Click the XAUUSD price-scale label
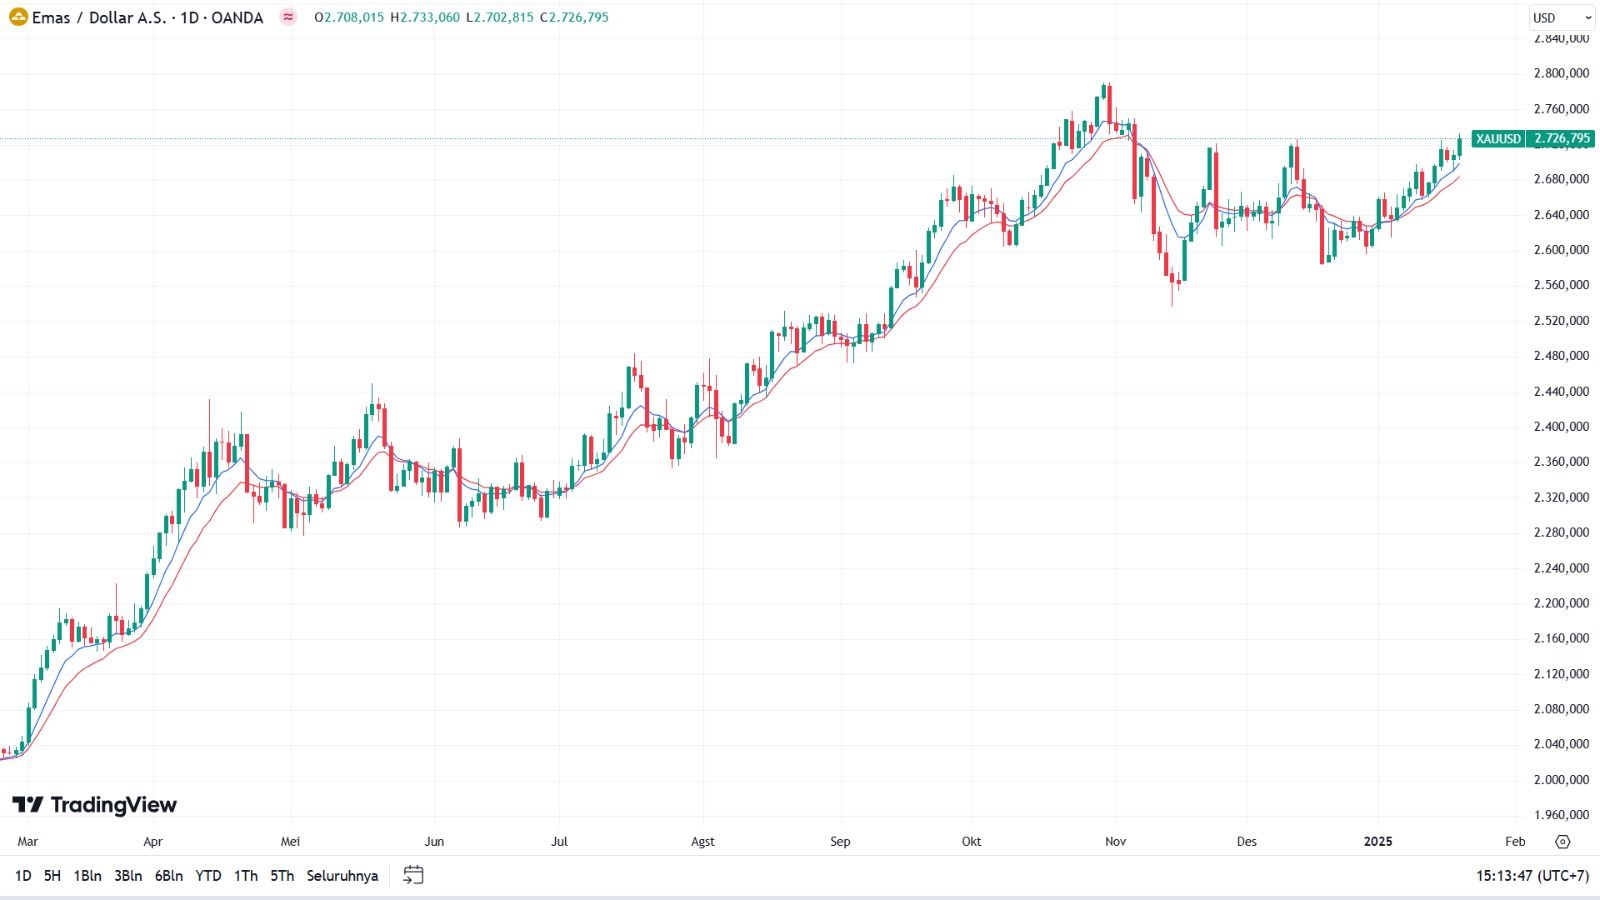Viewport: 1600px width, 900px height. click(x=1498, y=139)
